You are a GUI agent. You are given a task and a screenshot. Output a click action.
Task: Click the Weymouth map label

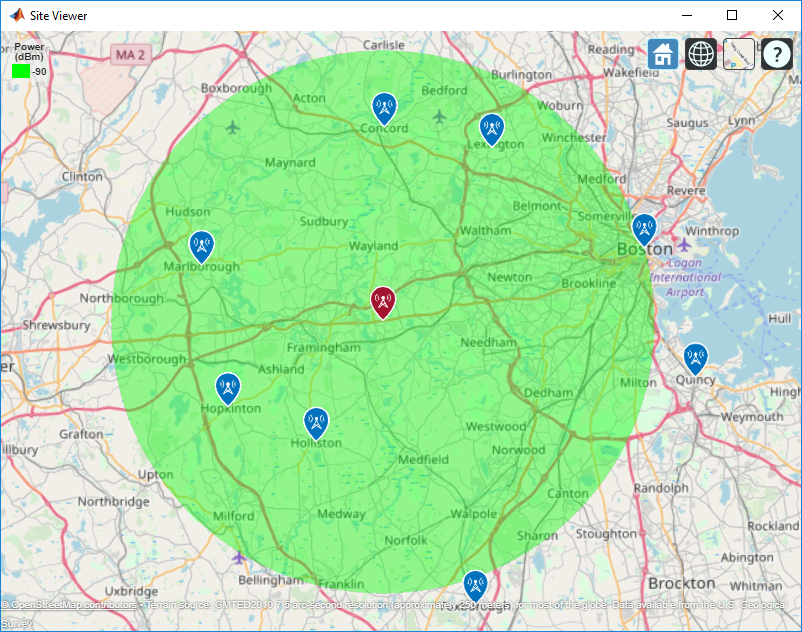752,417
